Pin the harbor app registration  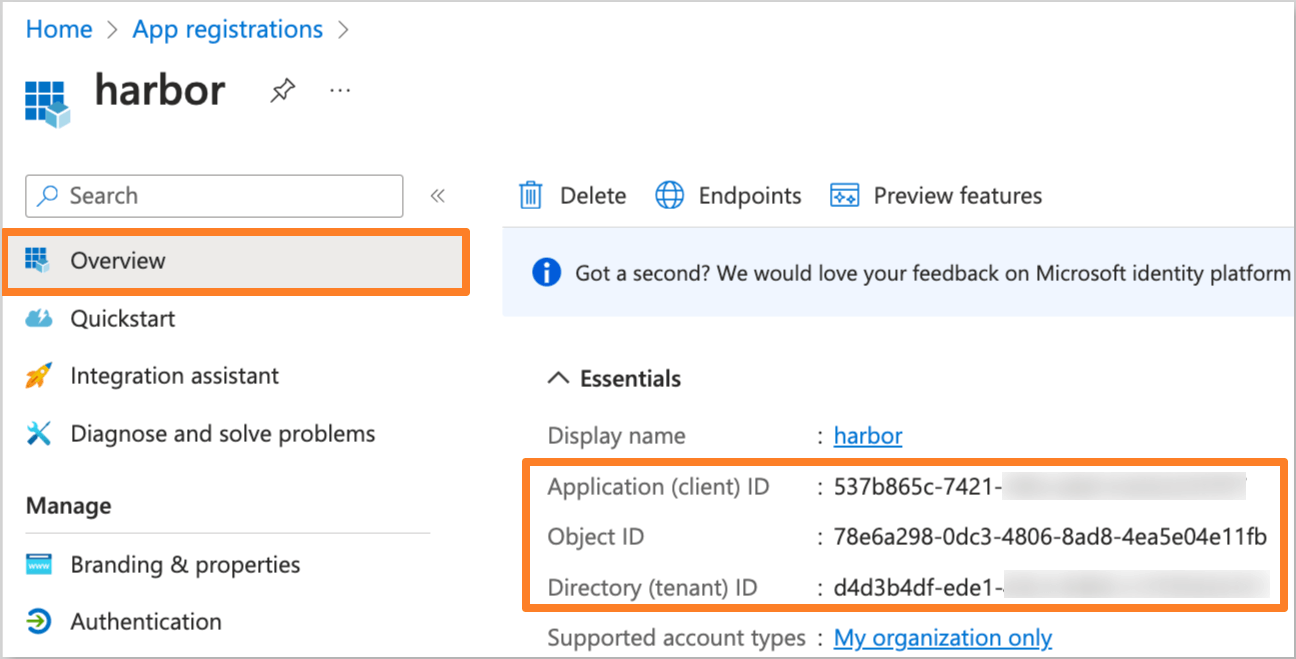(282, 90)
